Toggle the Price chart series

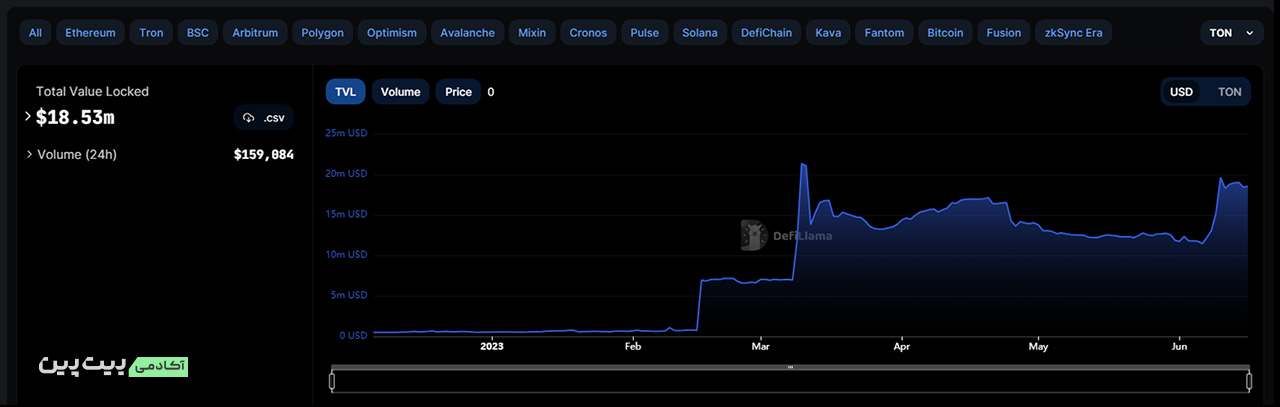458,92
